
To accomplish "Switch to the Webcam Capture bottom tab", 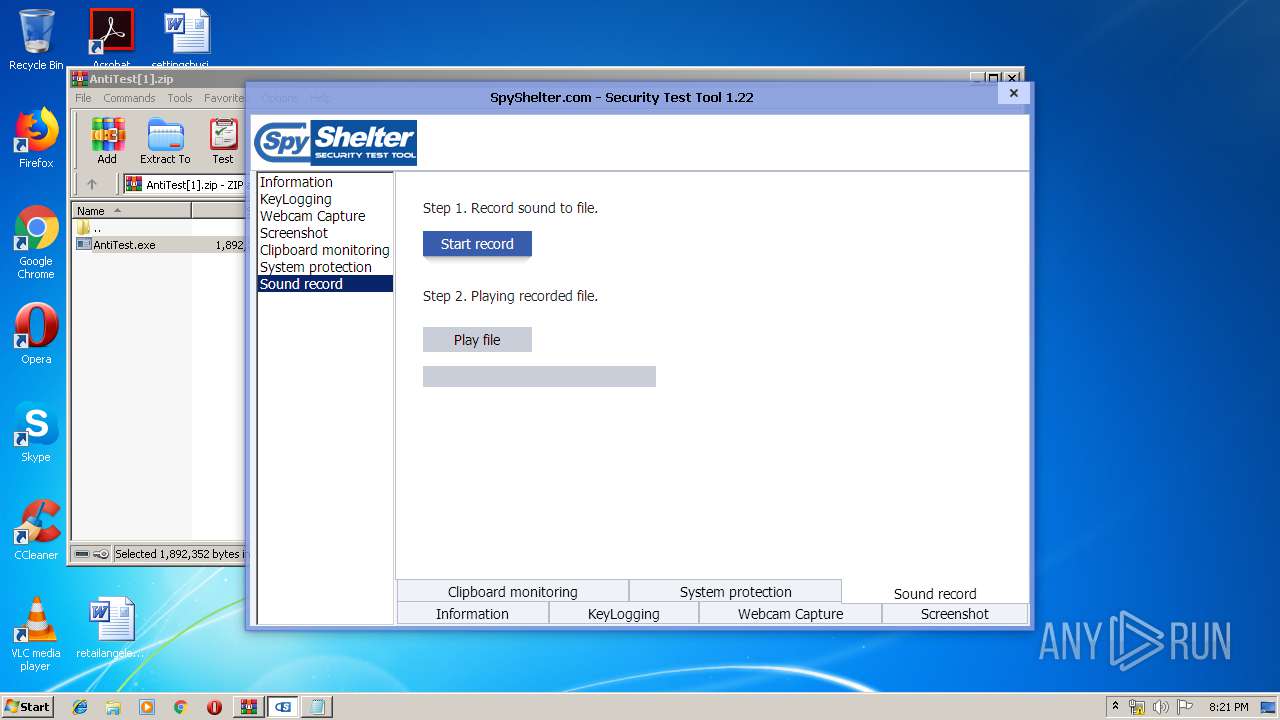I will [790, 614].
